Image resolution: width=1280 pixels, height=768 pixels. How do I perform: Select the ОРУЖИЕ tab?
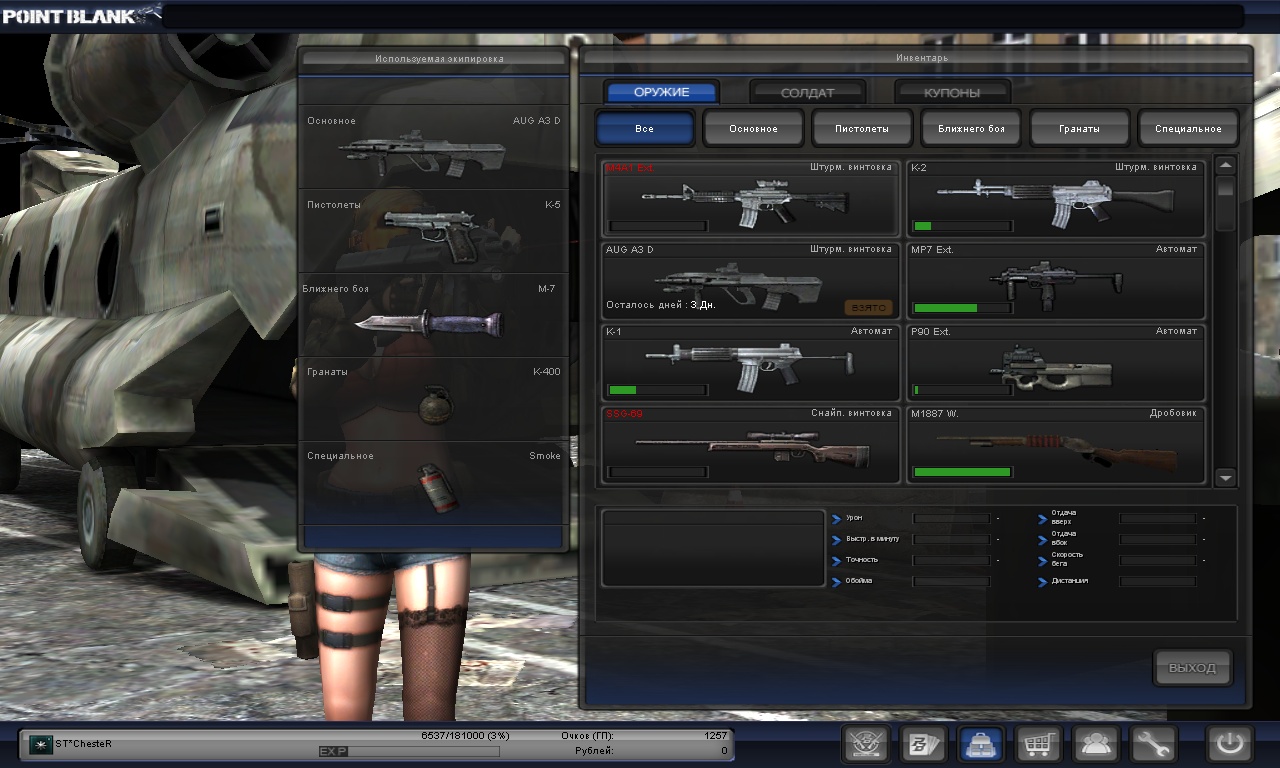point(661,93)
